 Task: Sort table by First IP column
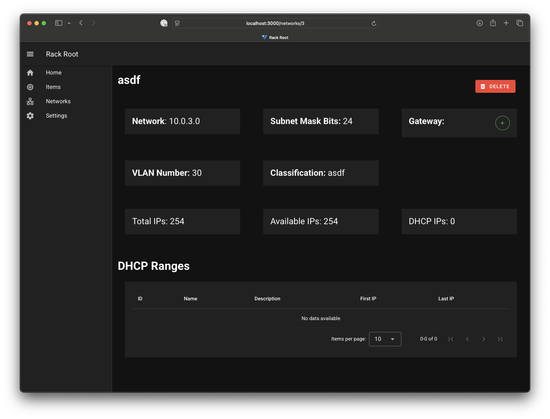[368, 299]
